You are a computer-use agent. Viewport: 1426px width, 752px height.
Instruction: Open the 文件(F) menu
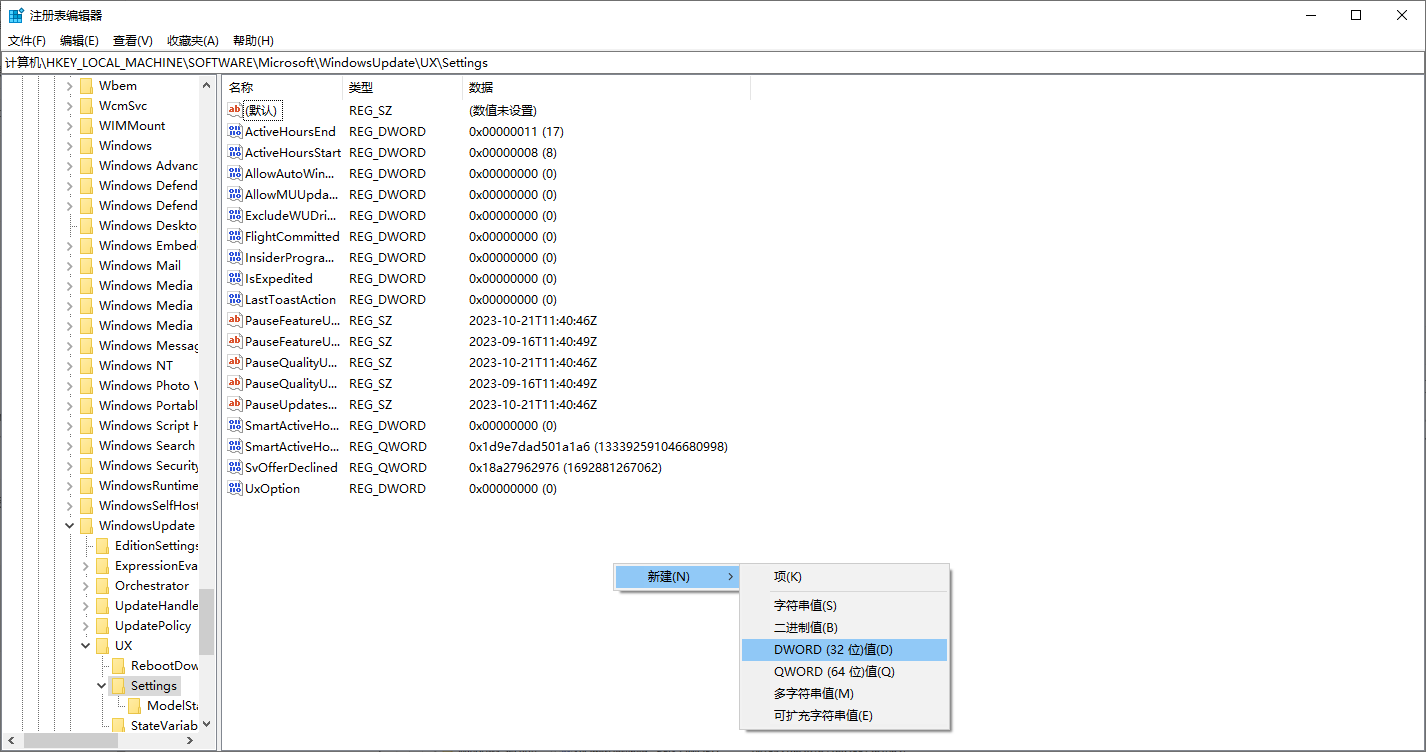coord(27,40)
